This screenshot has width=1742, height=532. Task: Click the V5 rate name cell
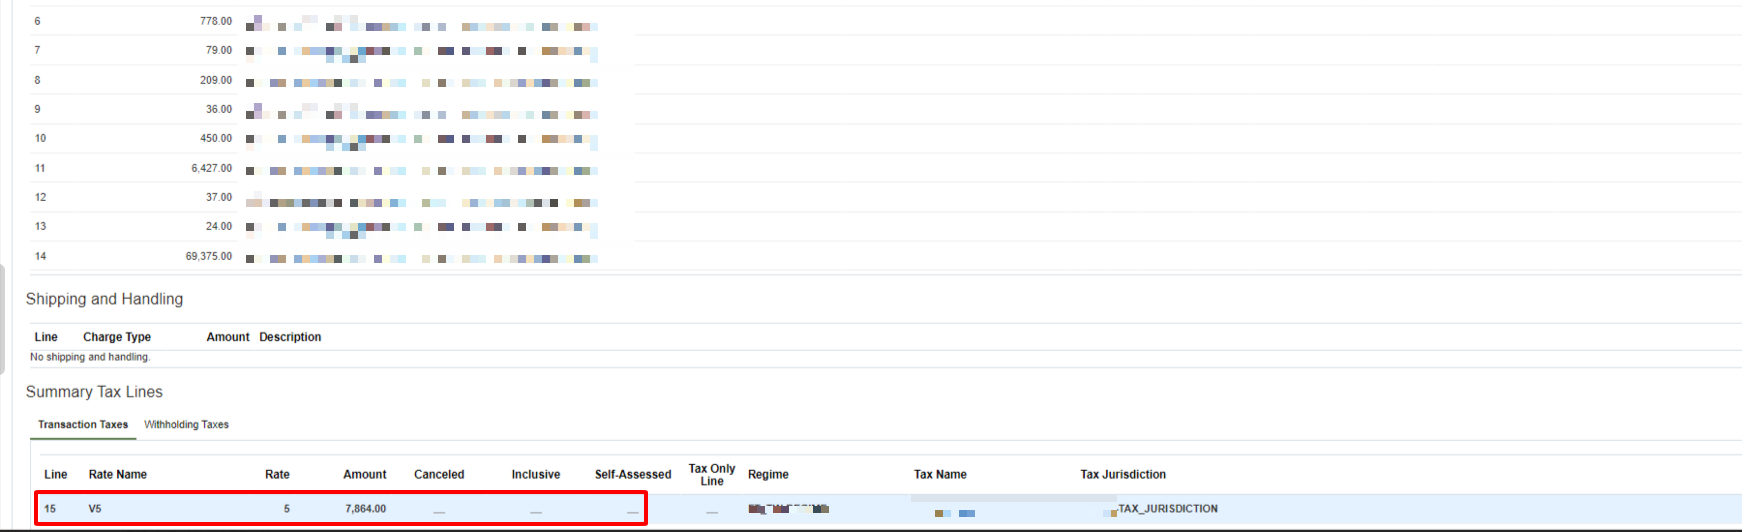pyautogui.click(x=95, y=509)
